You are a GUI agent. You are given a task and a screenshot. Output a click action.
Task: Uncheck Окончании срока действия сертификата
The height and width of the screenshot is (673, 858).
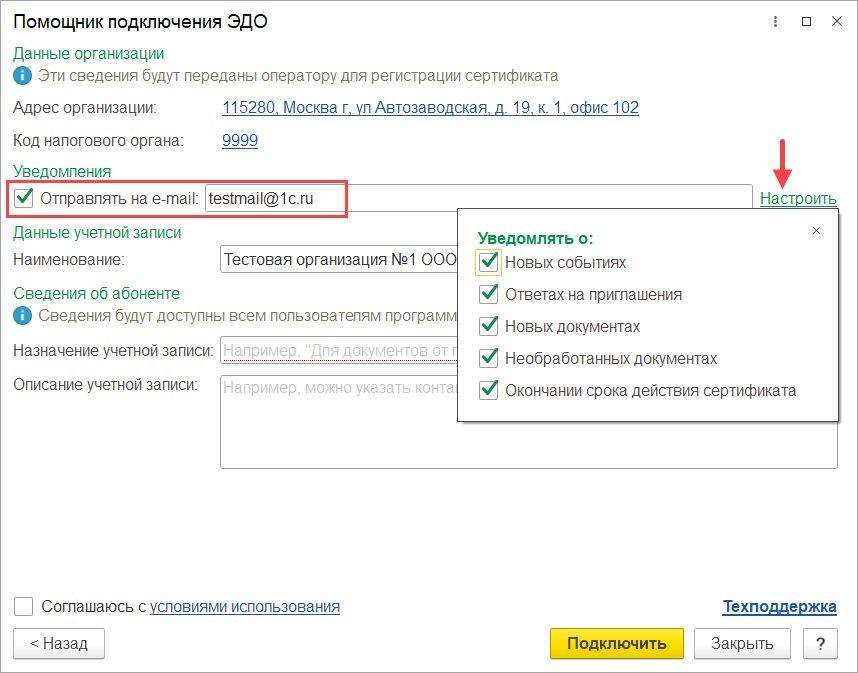pos(489,390)
